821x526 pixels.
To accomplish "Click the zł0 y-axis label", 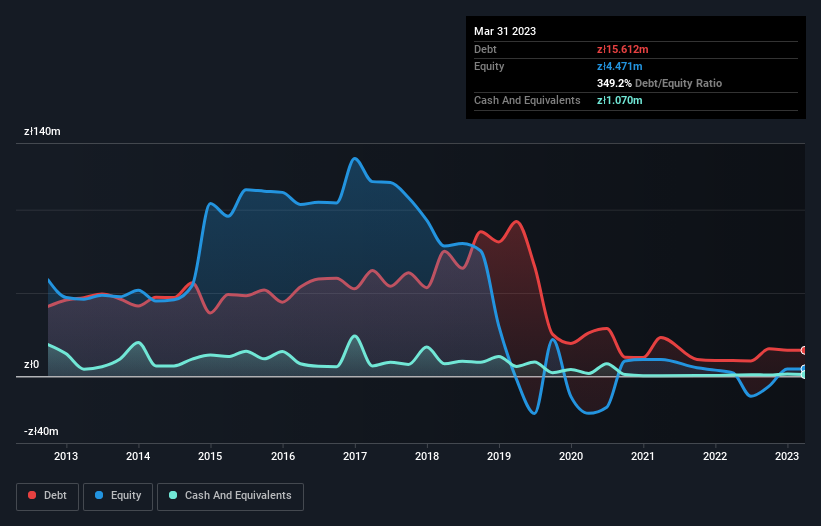I will (31, 364).
